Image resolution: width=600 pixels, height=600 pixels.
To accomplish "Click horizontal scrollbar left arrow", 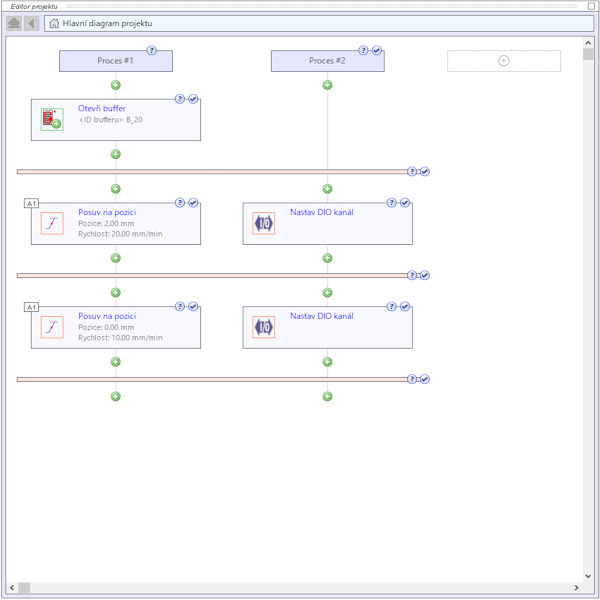I will pos(12,587).
